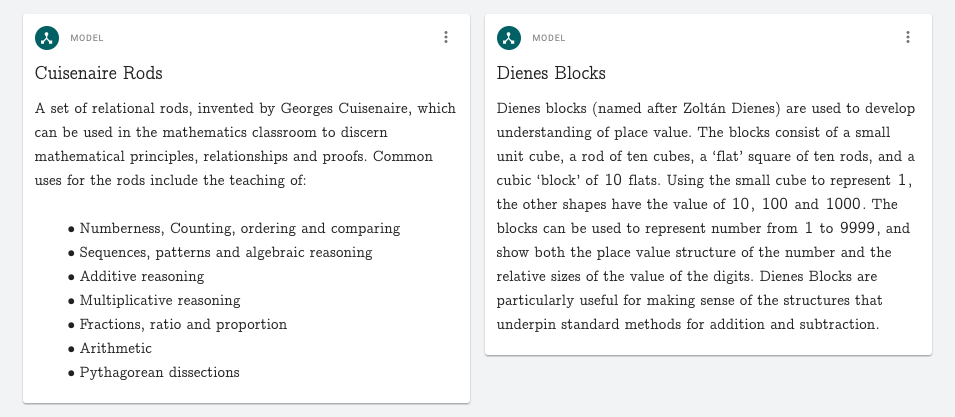Click the MODEL label above Dienes Blocks

coord(549,39)
